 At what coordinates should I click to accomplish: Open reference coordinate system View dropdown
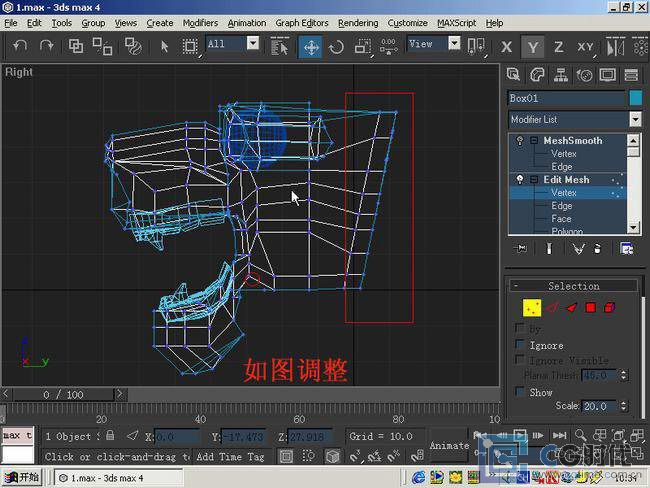[454, 43]
